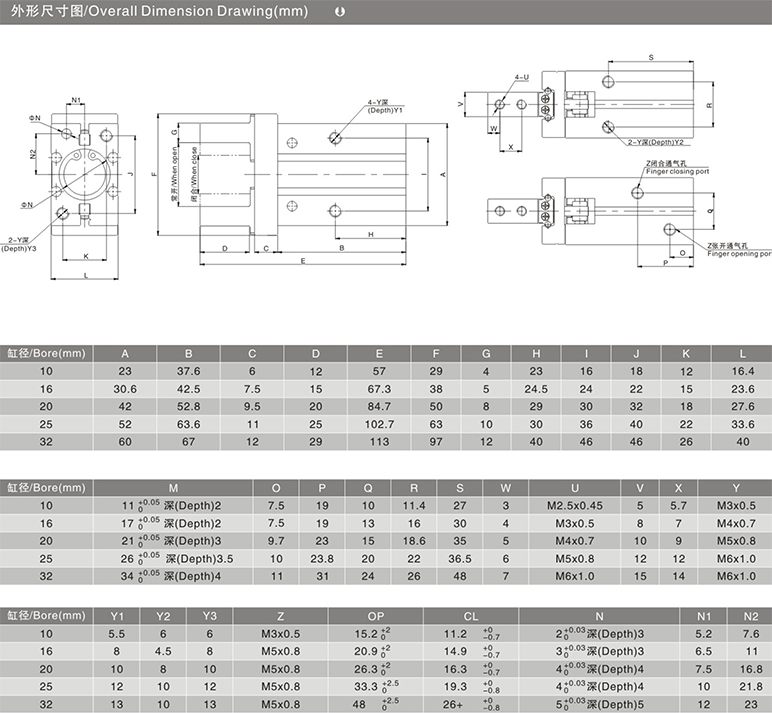Screen dimensions: 772x713
Task: Click column header 'U' in the second table
Action: [575, 488]
